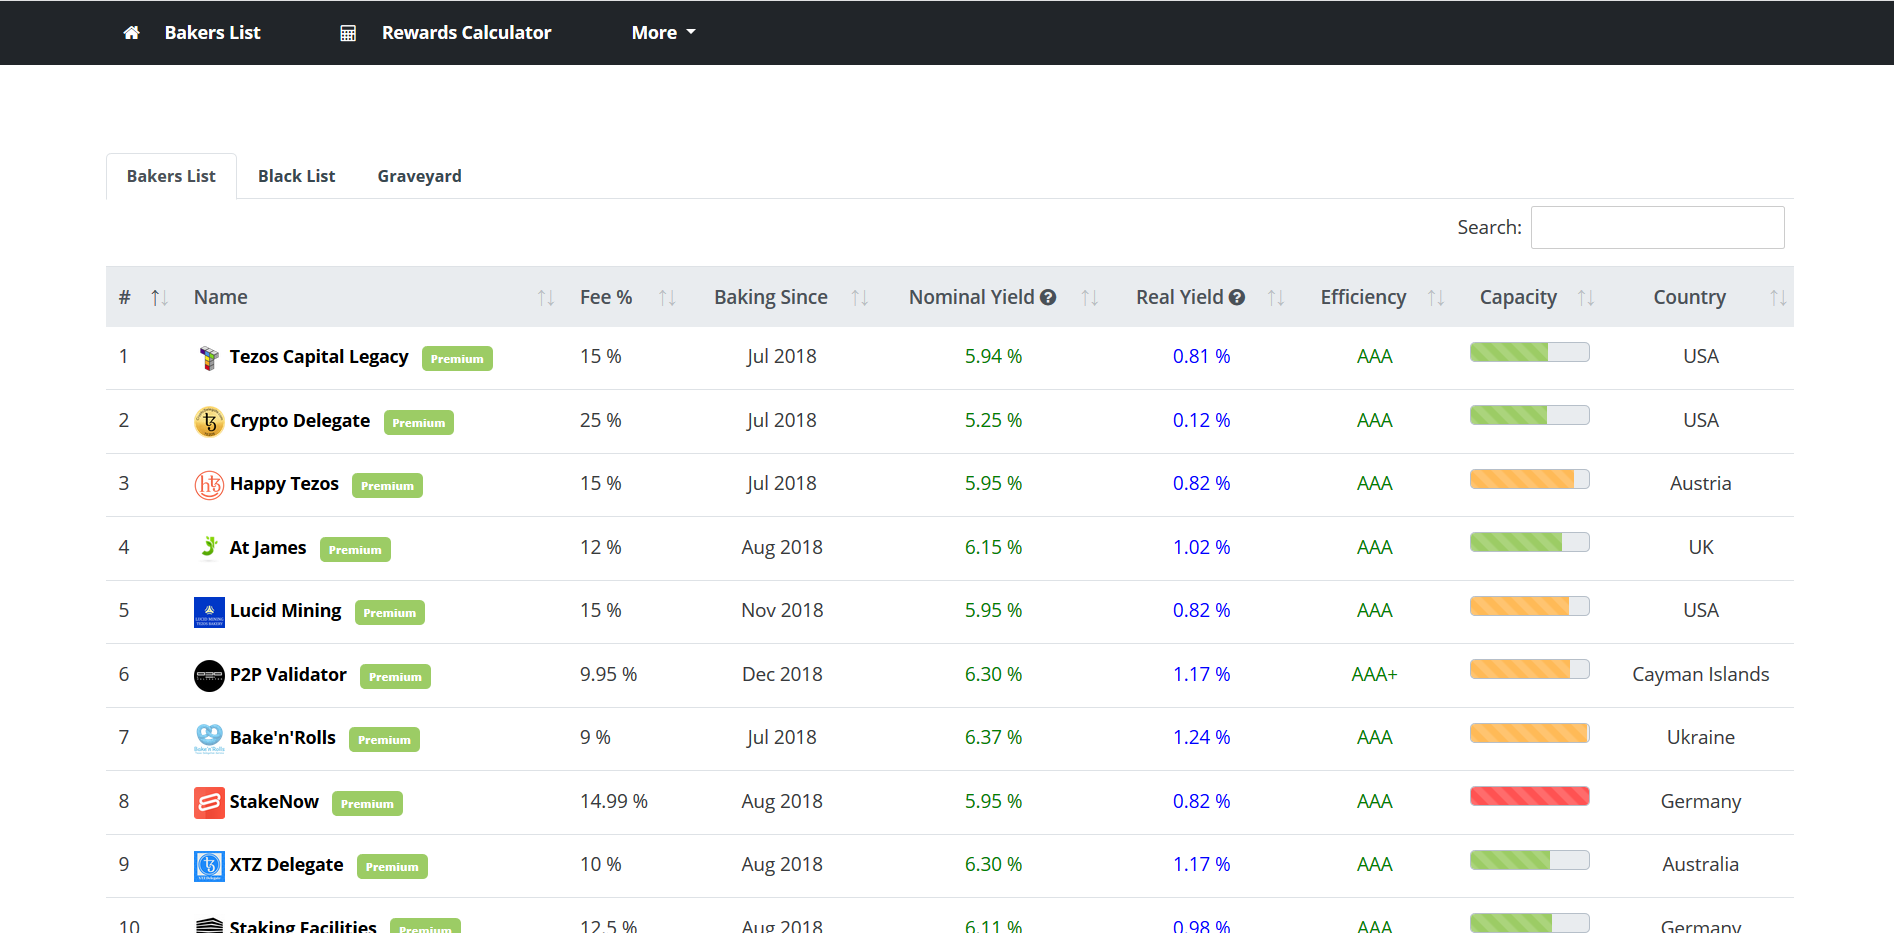Viewport: 1894px width, 933px height.
Task: Click sort arrows next to Nominal Yield
Action: pyautogui.click(x=1090, y=297)
